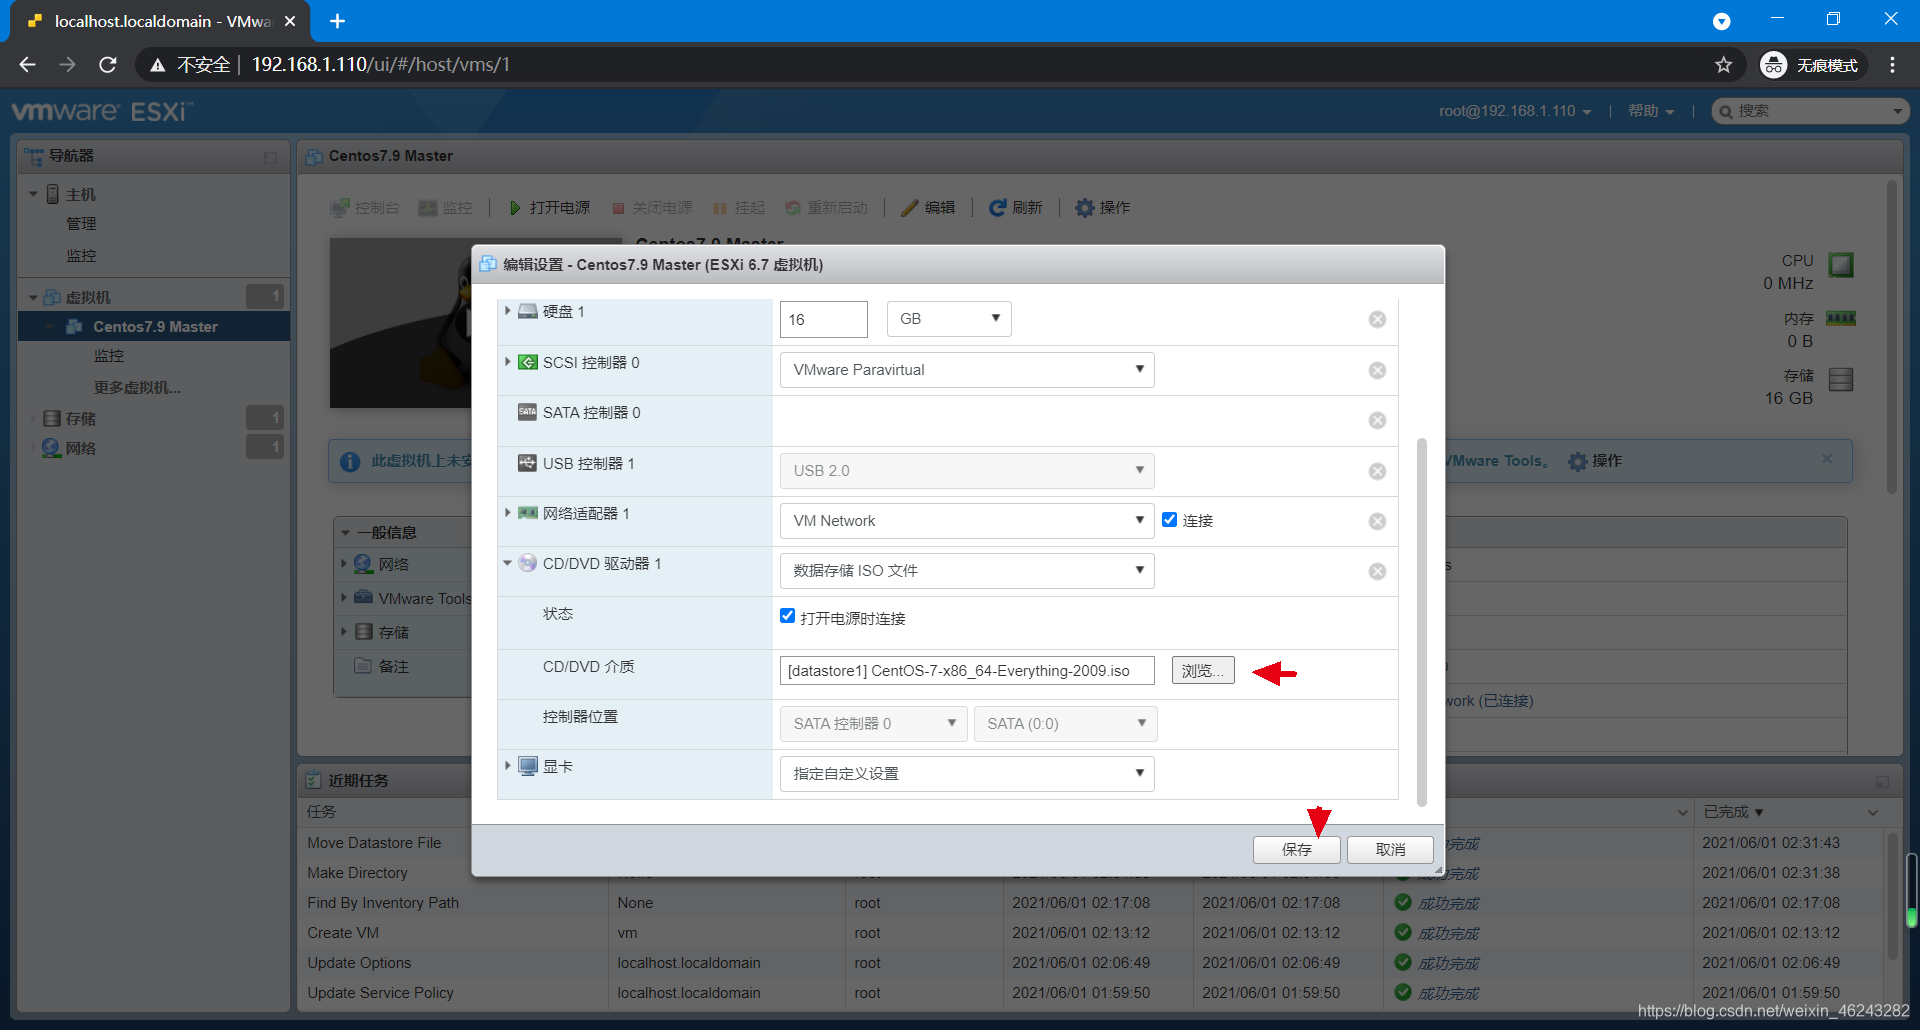Select 虚拟机 in the navigator tree
Image resolution: width=1920 pixels, height=1030 pixels.
coord(88,297)
